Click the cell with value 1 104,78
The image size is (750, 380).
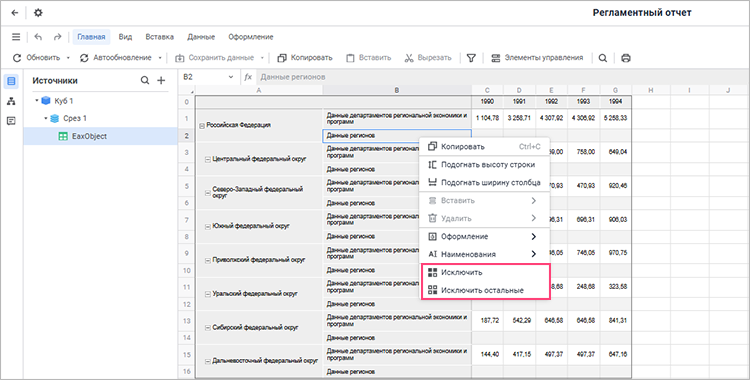[487, 118]
